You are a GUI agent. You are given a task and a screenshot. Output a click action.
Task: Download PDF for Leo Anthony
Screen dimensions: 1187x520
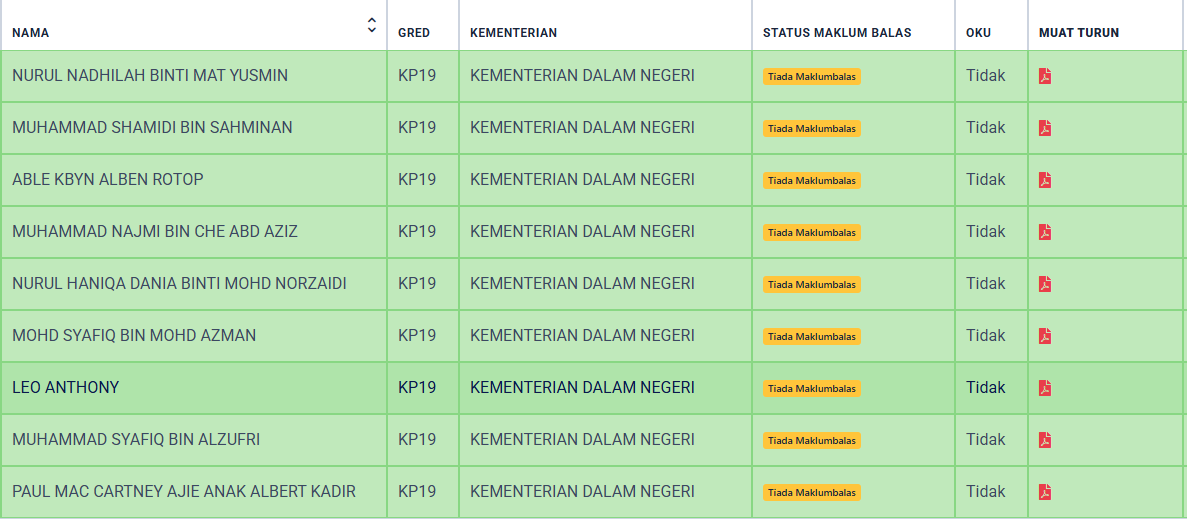point(1045,388)
